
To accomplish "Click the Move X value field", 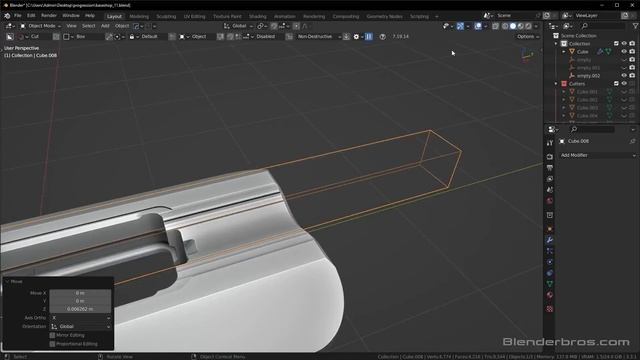I will [80, 293].
